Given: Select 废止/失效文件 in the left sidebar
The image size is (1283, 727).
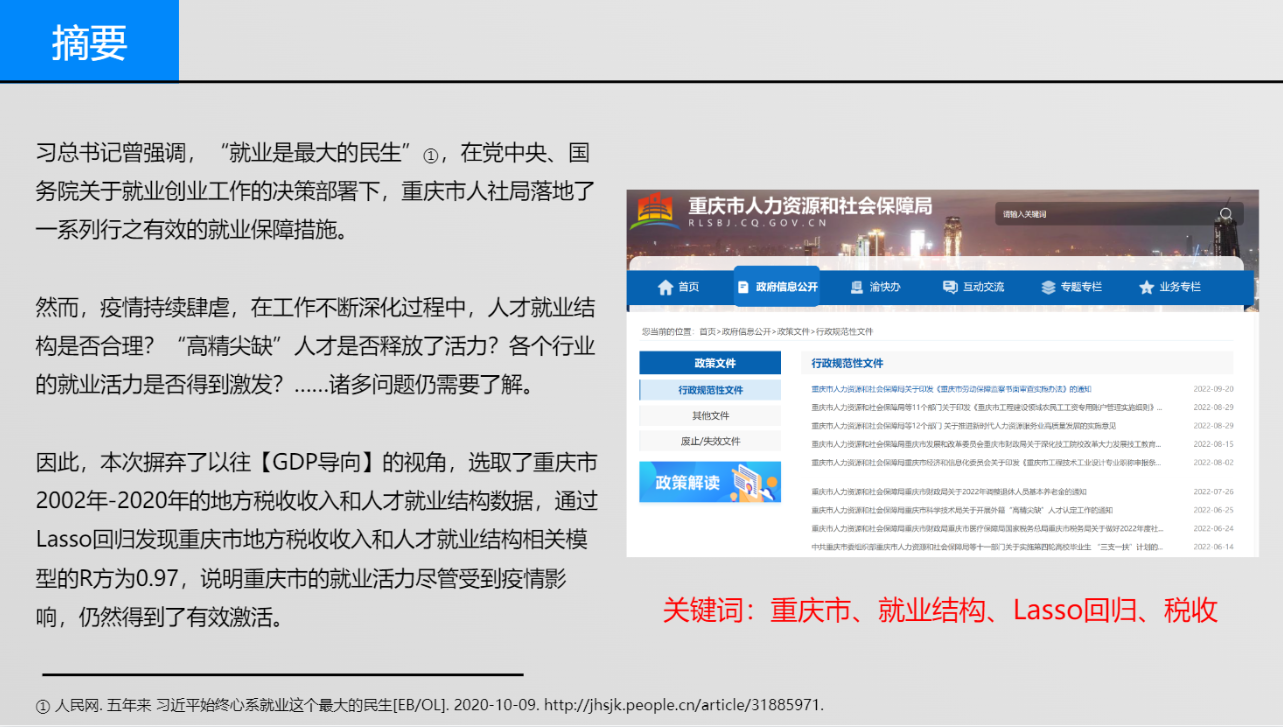Looking at the screenshot, I should point(710,441).
